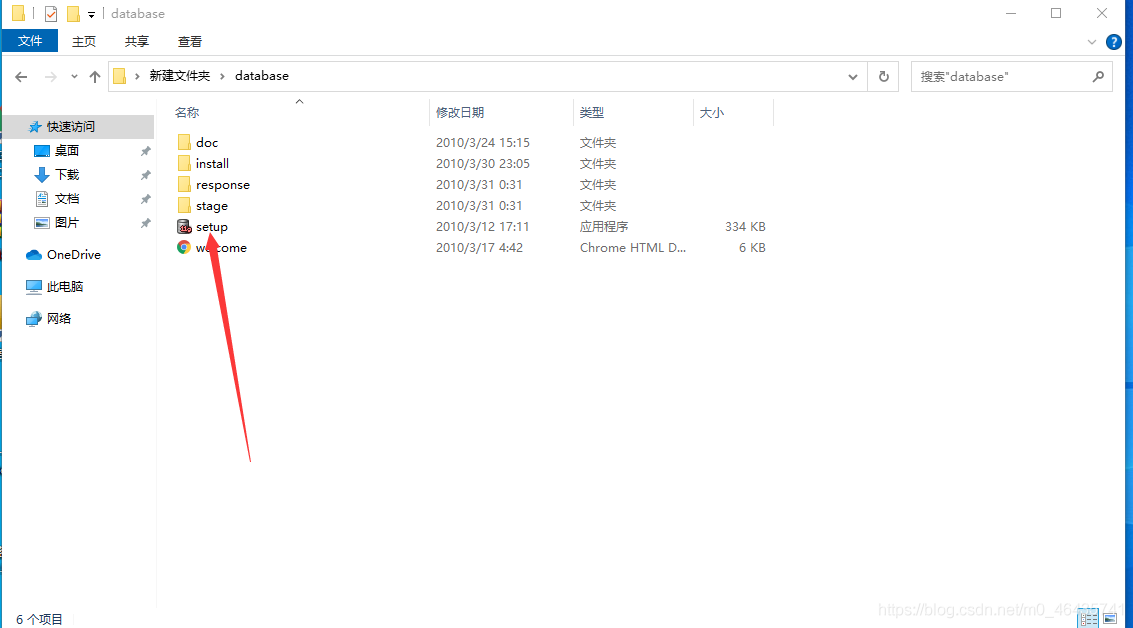Select 快速访问 in navigation pane
The width and height of the screenshot is (1133, 628).
coord(71,126)
